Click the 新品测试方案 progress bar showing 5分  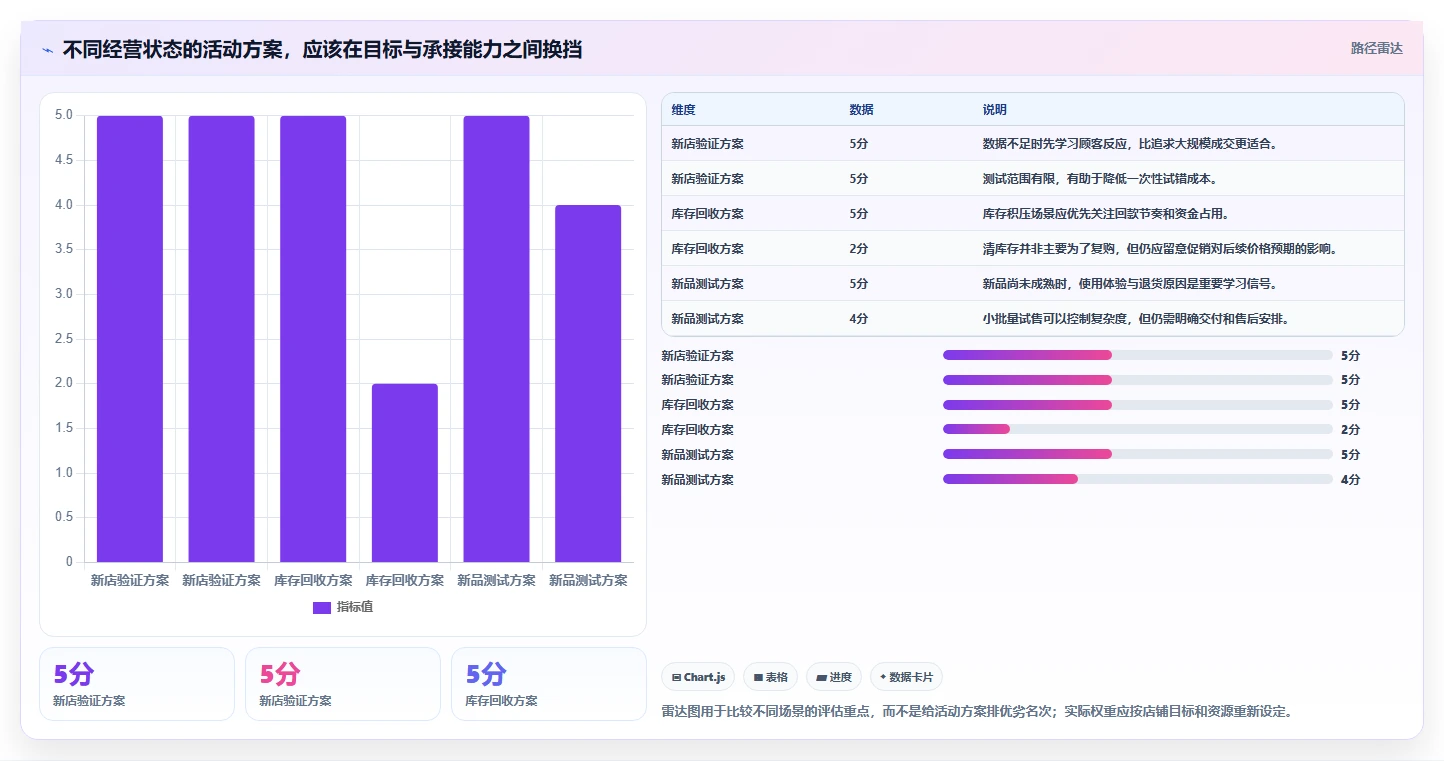coord(1138,454)
